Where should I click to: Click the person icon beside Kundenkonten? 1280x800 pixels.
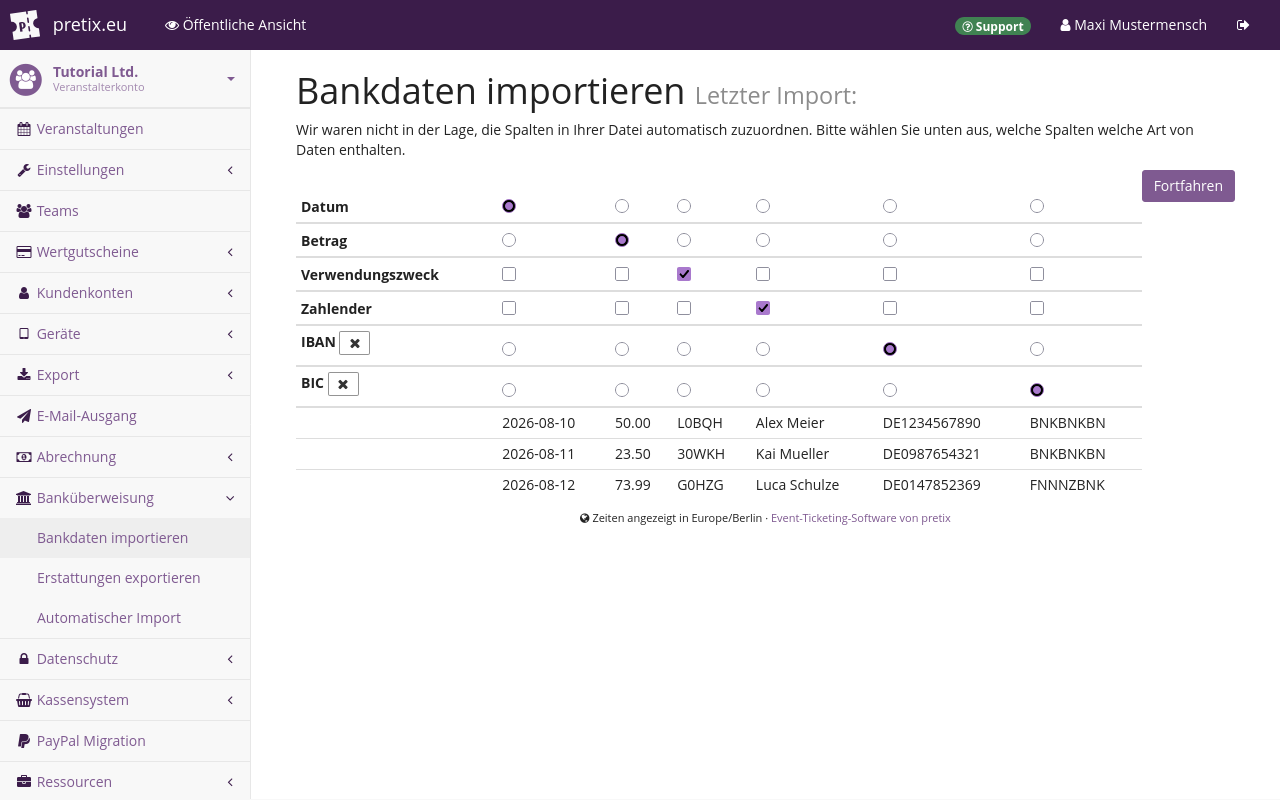(24, 293)
